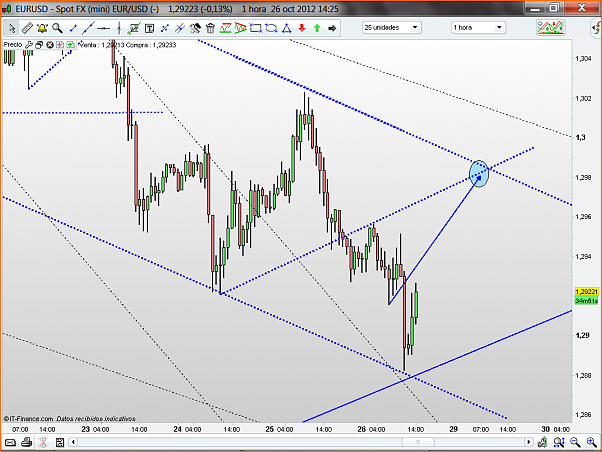
Task: Open Precio wrench settings icon
Action: click(29, 45)
